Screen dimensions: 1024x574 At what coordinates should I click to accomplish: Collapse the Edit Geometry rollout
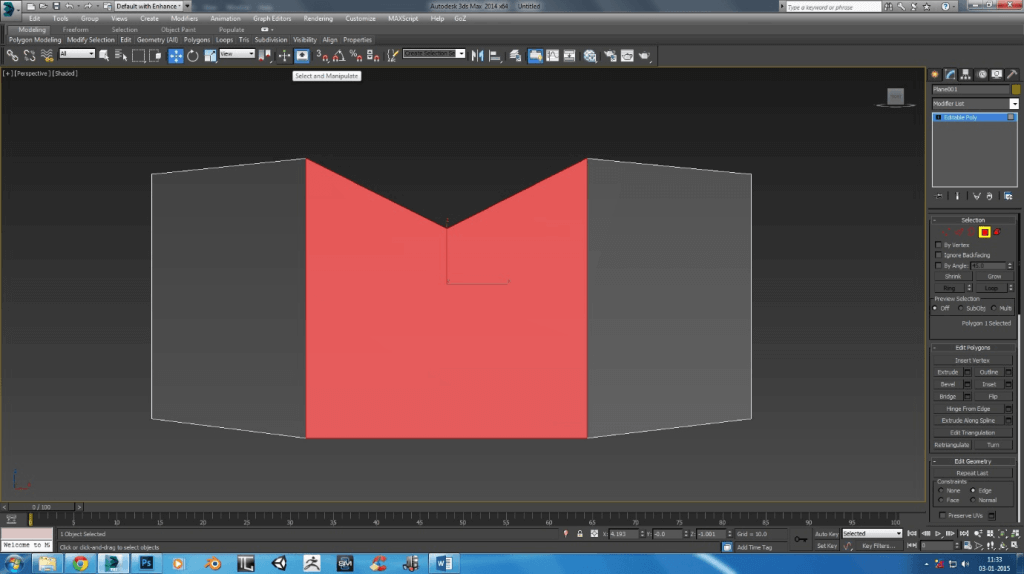(973, 462)
